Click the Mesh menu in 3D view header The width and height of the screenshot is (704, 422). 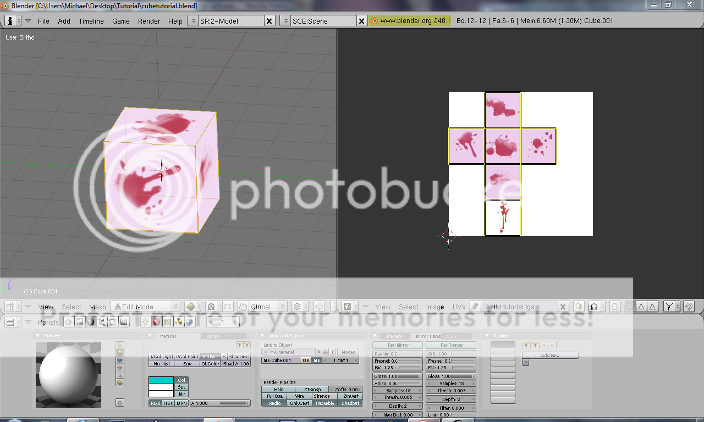click(98, 307)
